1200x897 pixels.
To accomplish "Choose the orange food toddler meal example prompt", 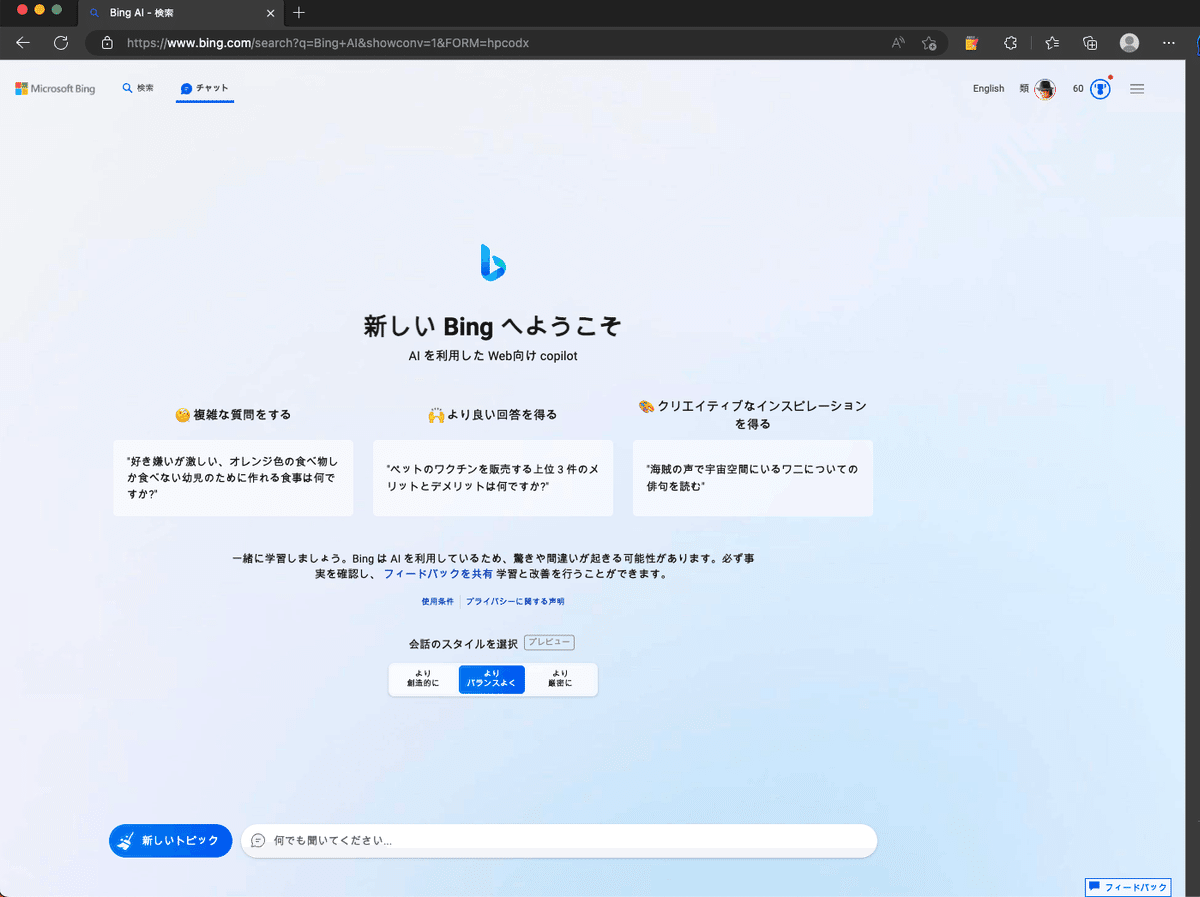I will (x=233, y=478).
